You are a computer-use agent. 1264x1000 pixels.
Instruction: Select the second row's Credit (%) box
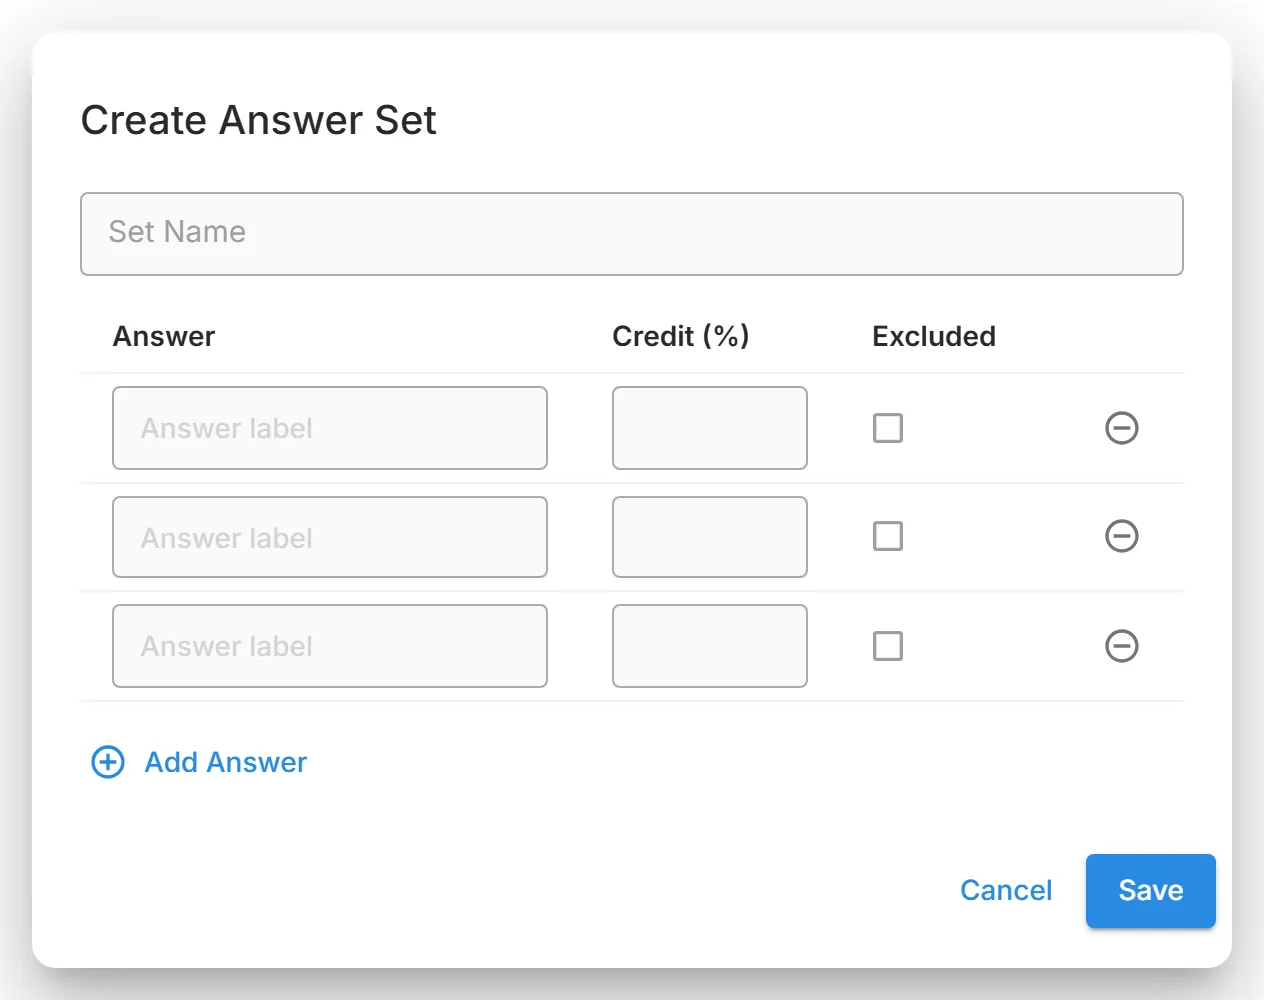click(710, 537)
